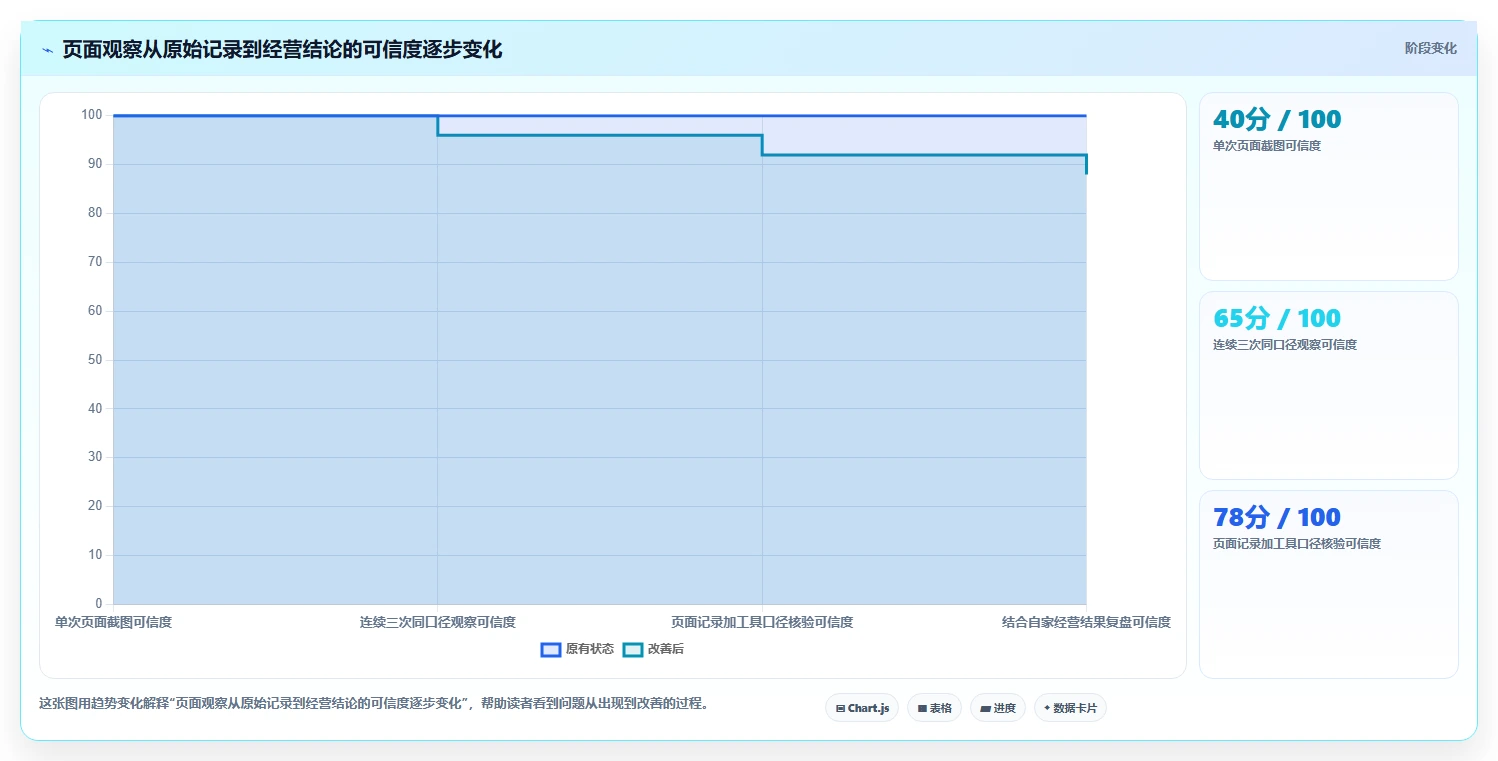Click y-axis value 100
The width and height of the screenshot is (1498, 761).
point(92,115)
